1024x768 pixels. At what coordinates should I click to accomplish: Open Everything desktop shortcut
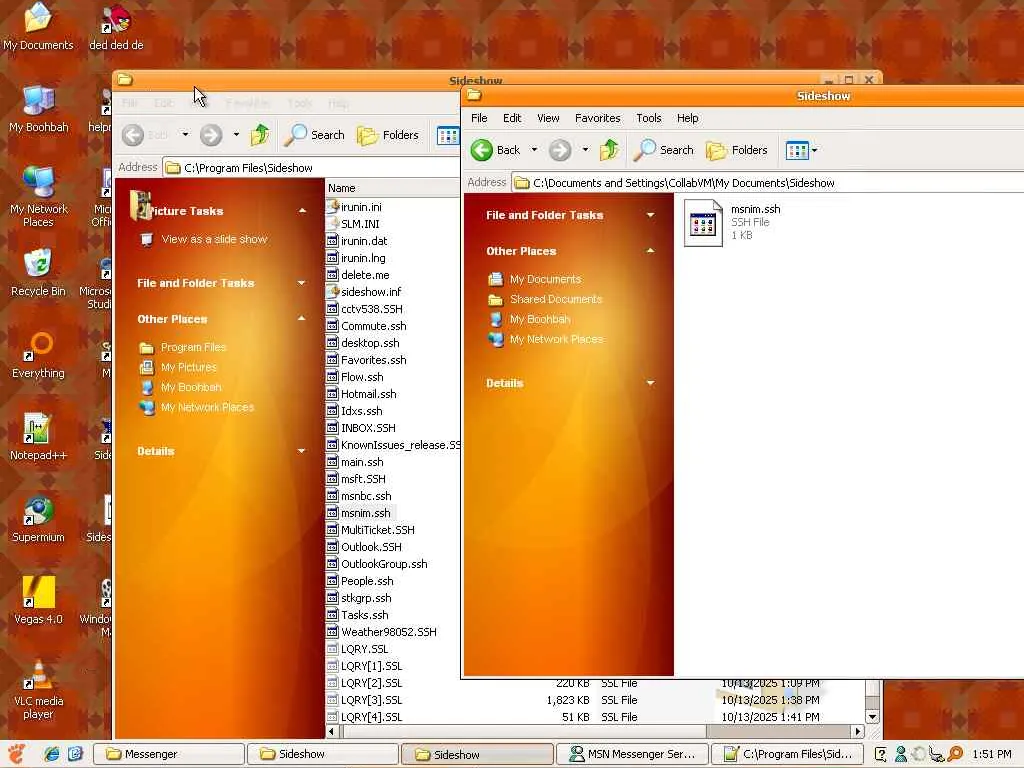pos(39,355)
